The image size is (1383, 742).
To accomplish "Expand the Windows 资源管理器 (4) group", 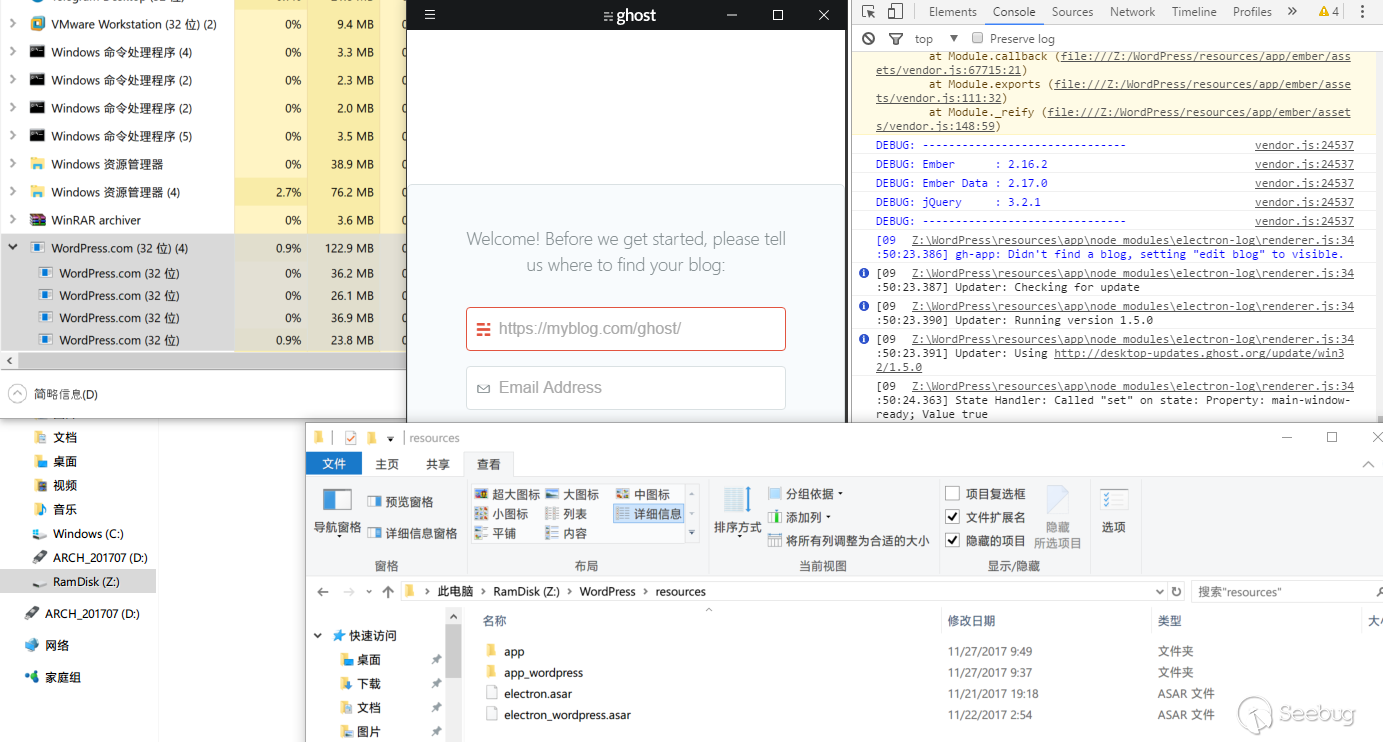I will pyautogui.click(x=13, y=192).
